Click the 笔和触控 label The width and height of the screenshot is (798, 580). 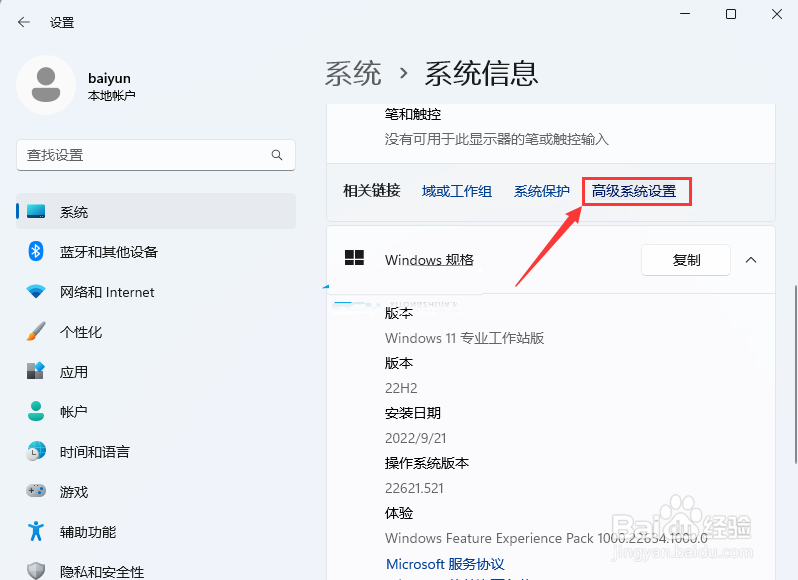point(413,114)
